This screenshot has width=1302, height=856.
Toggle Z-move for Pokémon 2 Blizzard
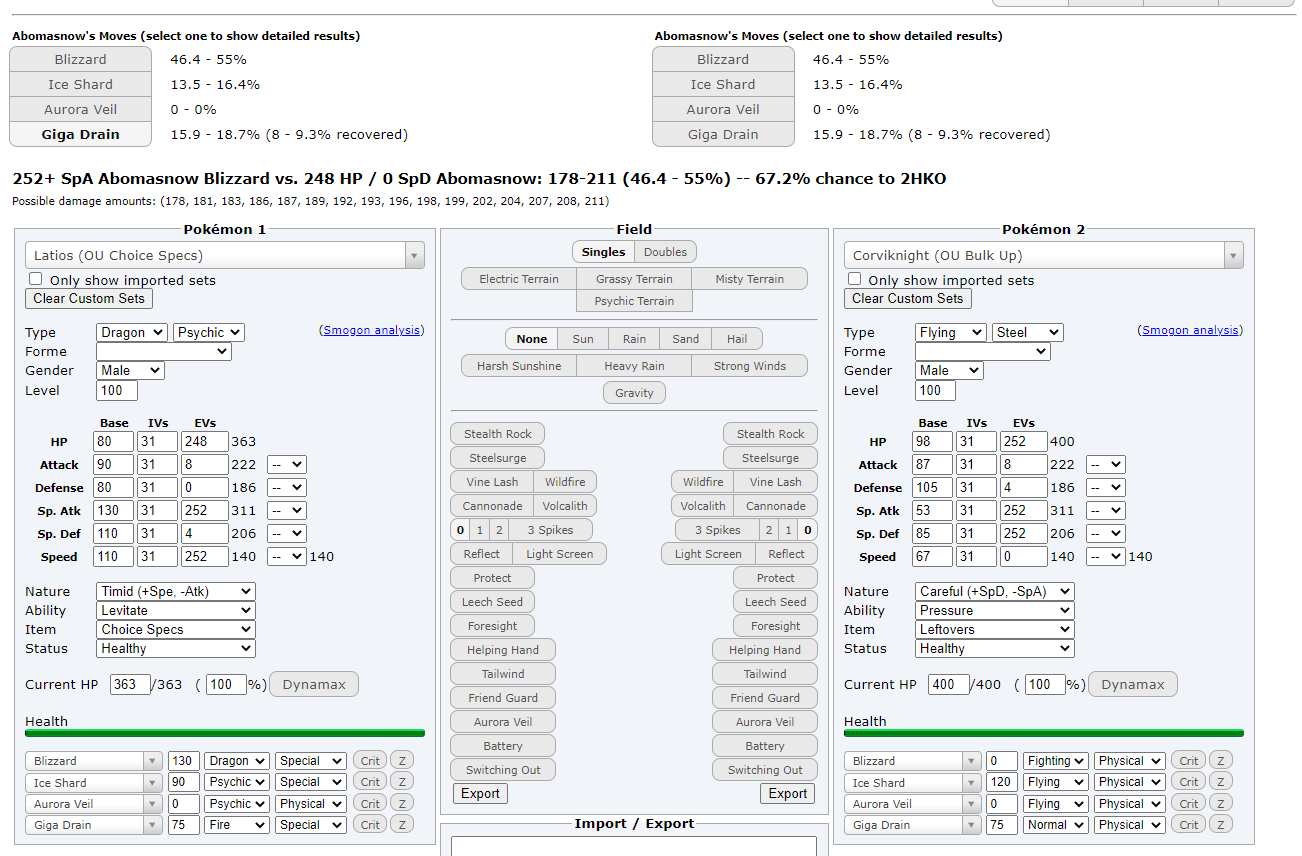pyautogui.click(x=1221, y=761)
